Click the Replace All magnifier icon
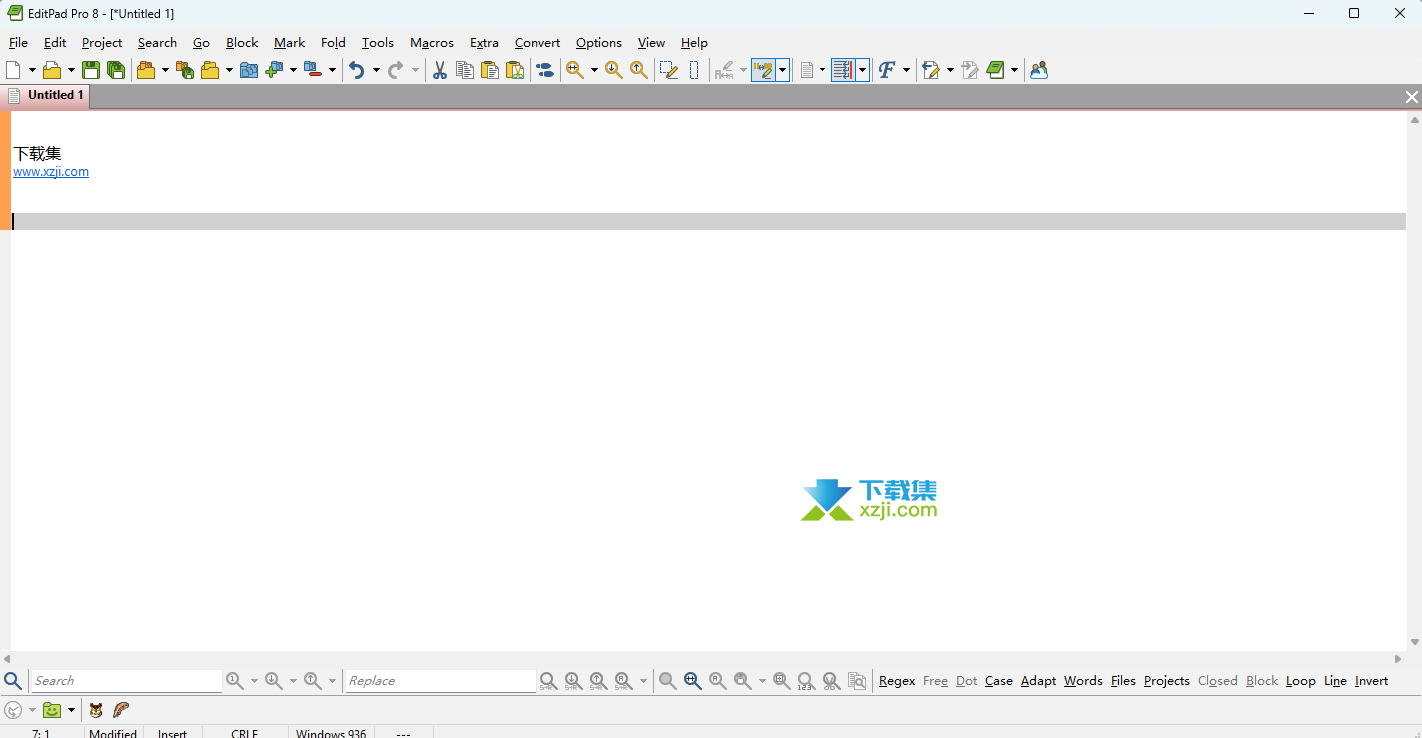Viewport: 1422px width, 738px height. (622, 681)
